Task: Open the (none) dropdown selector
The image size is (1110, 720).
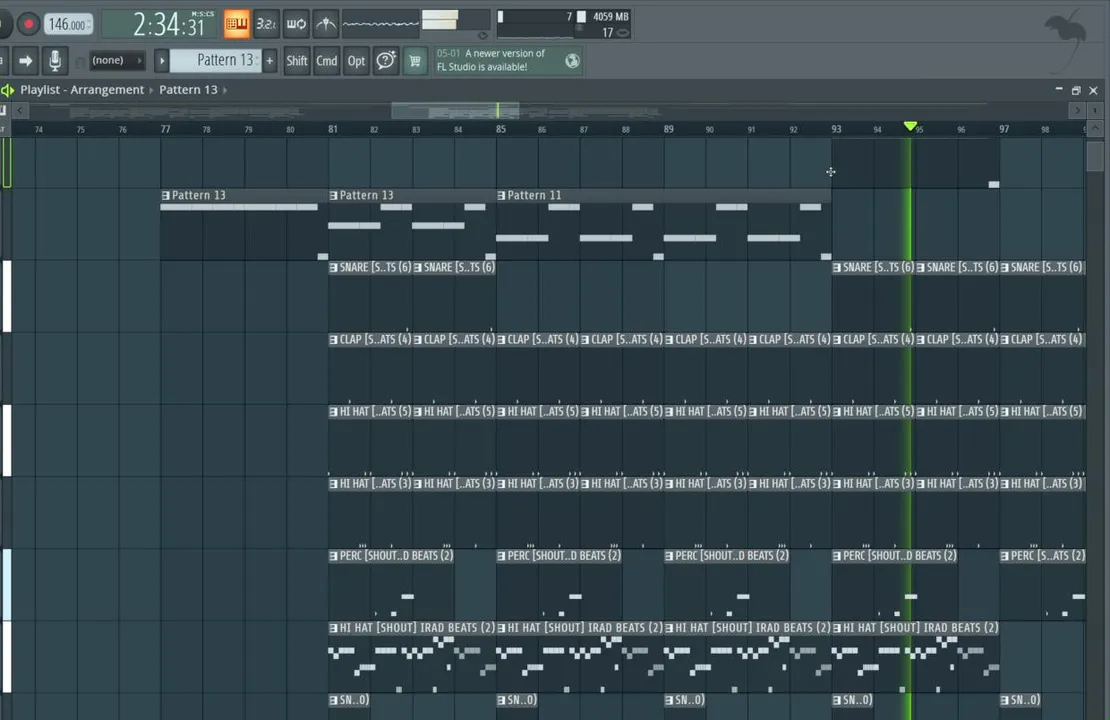Action: (118, 61)
